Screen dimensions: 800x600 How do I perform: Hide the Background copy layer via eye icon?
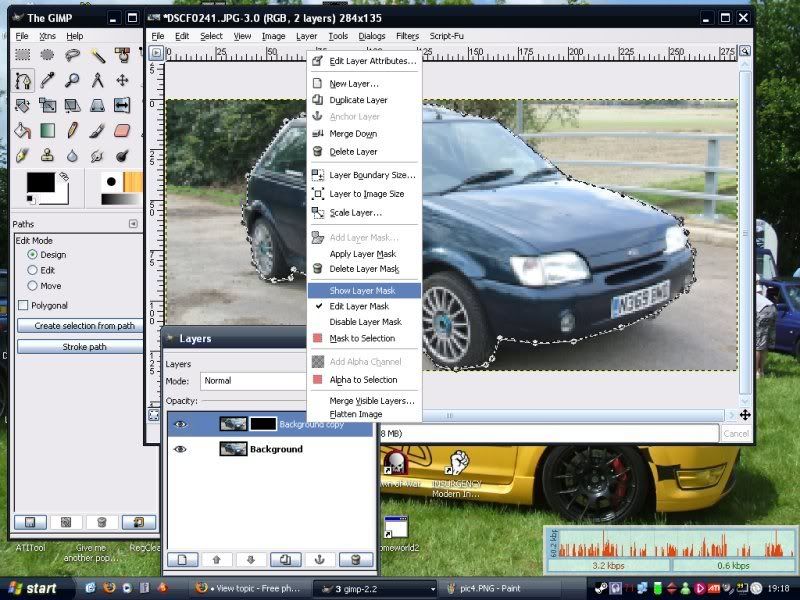click(181, 424)
